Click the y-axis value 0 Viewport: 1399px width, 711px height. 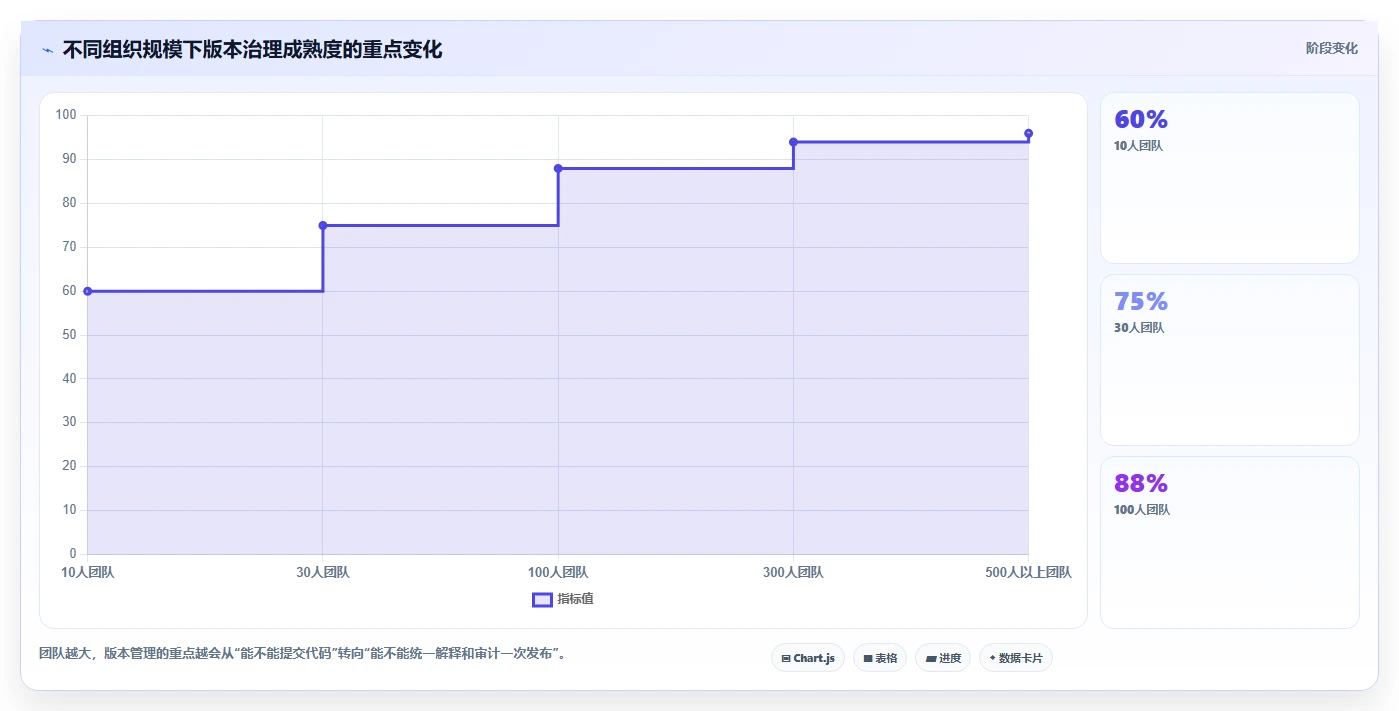[x=73, y=554]
